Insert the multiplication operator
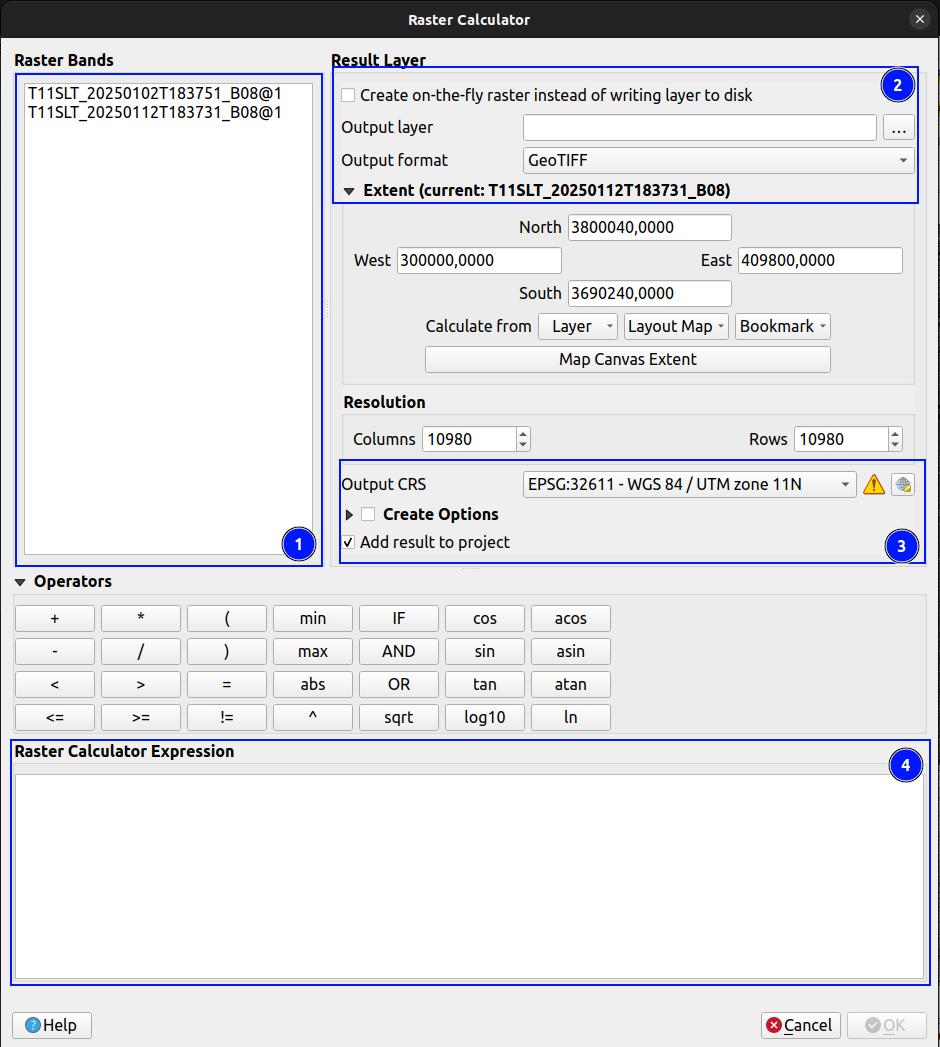The height and width of the screenshot is (1047, 940). 141,618
